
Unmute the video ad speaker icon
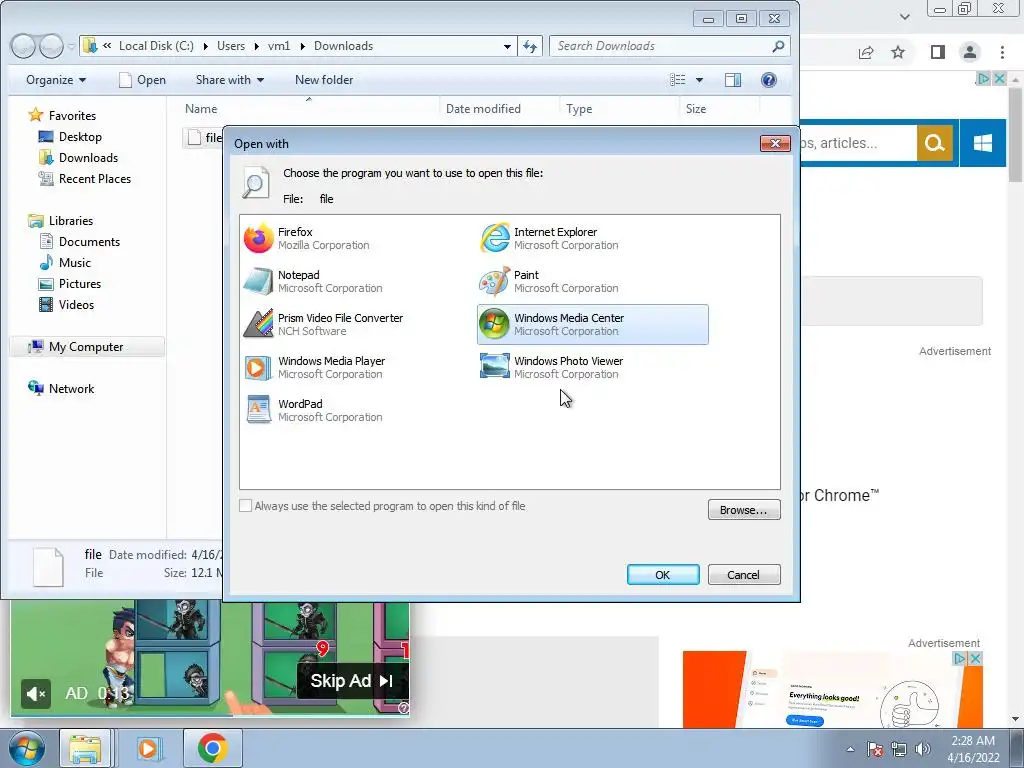coord(36,694)
